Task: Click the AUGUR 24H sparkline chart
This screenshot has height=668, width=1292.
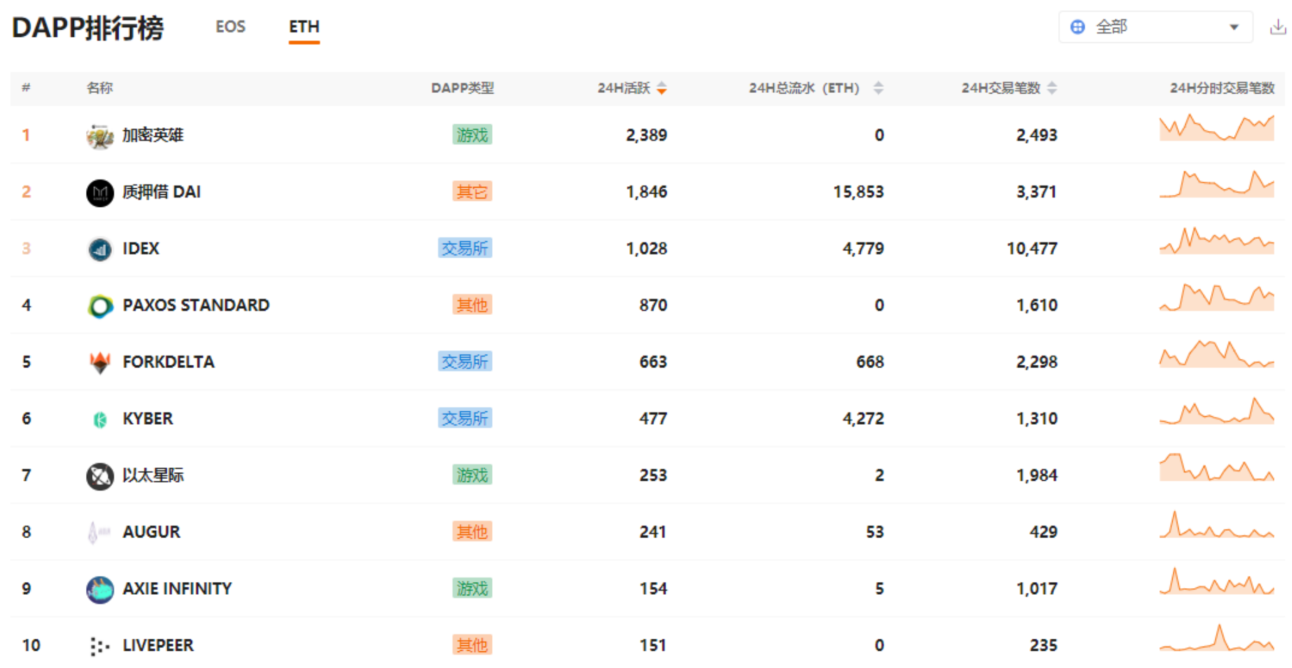Action: (1217, 524)
